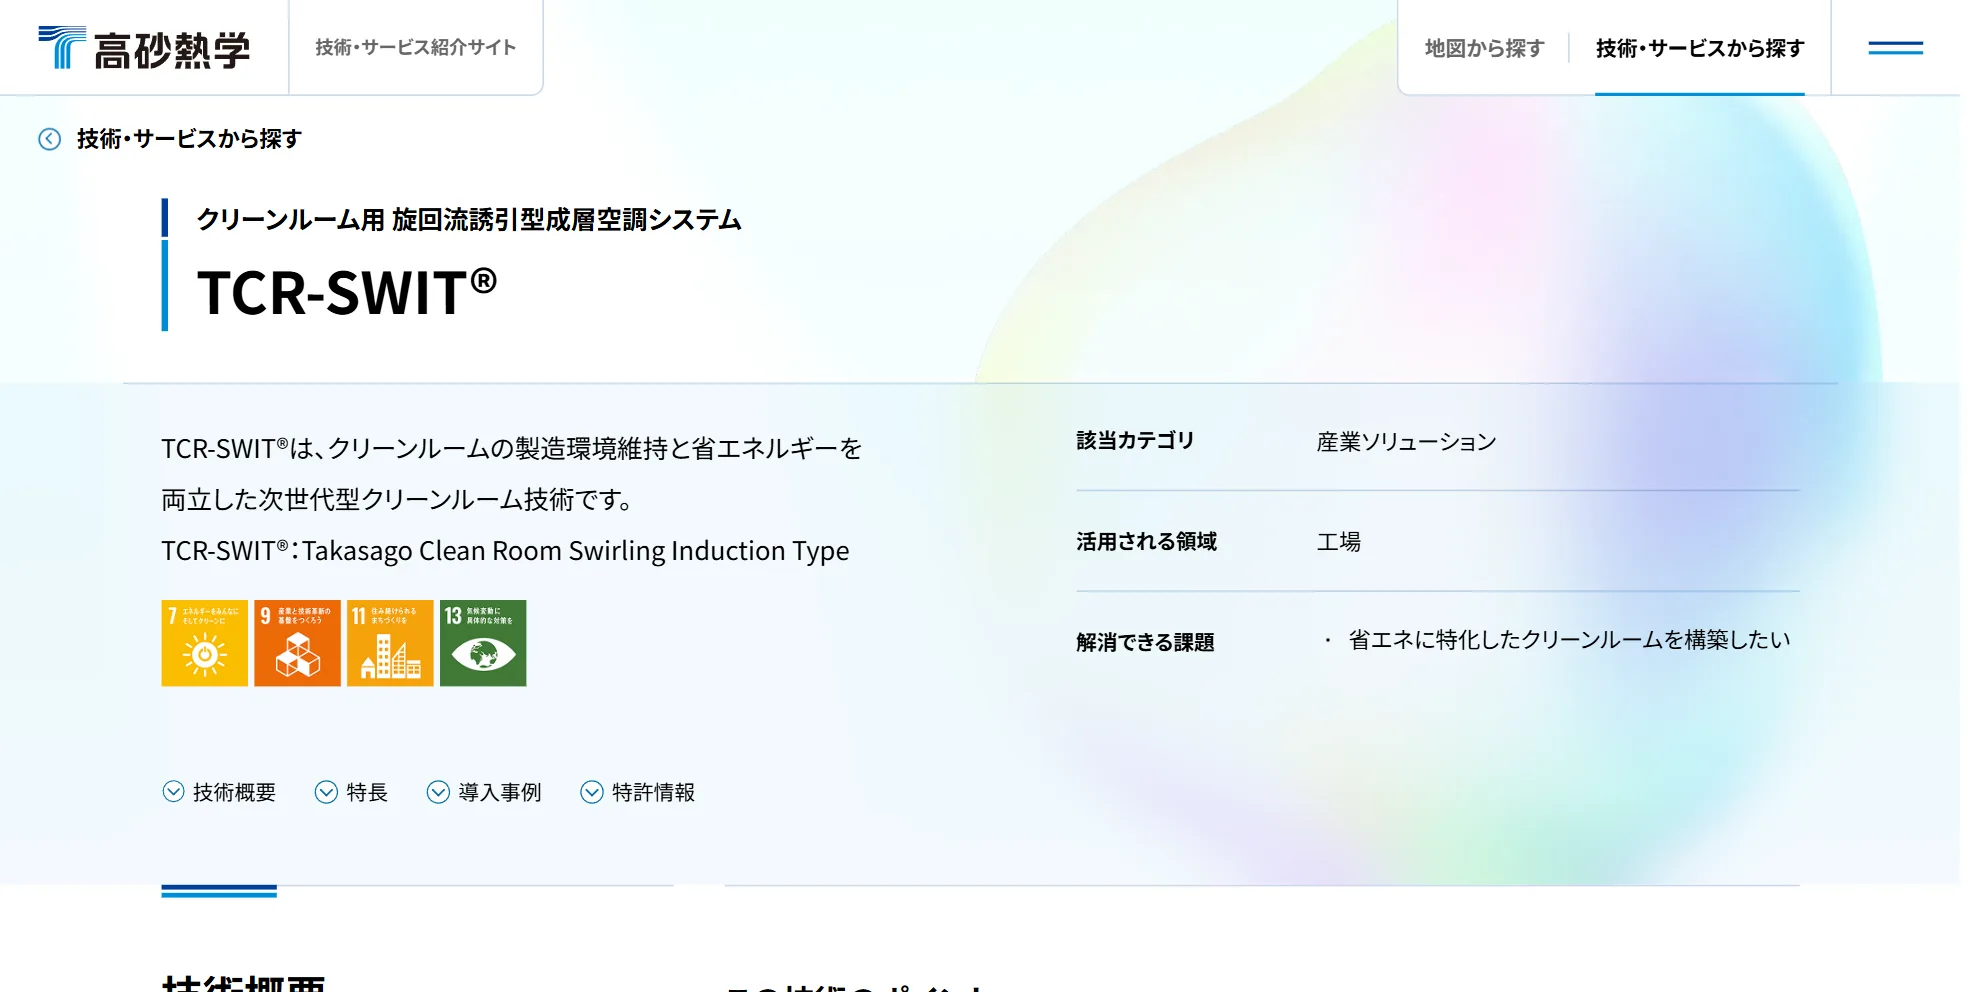Click the back arrow circle icon
The height and width of the screenshot is (992, 1984).
tap(49, 139)
